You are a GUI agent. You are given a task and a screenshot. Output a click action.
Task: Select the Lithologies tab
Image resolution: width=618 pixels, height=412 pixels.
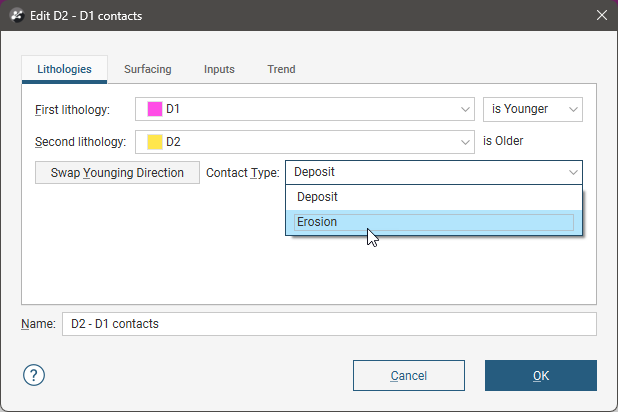tap(64, 70)
